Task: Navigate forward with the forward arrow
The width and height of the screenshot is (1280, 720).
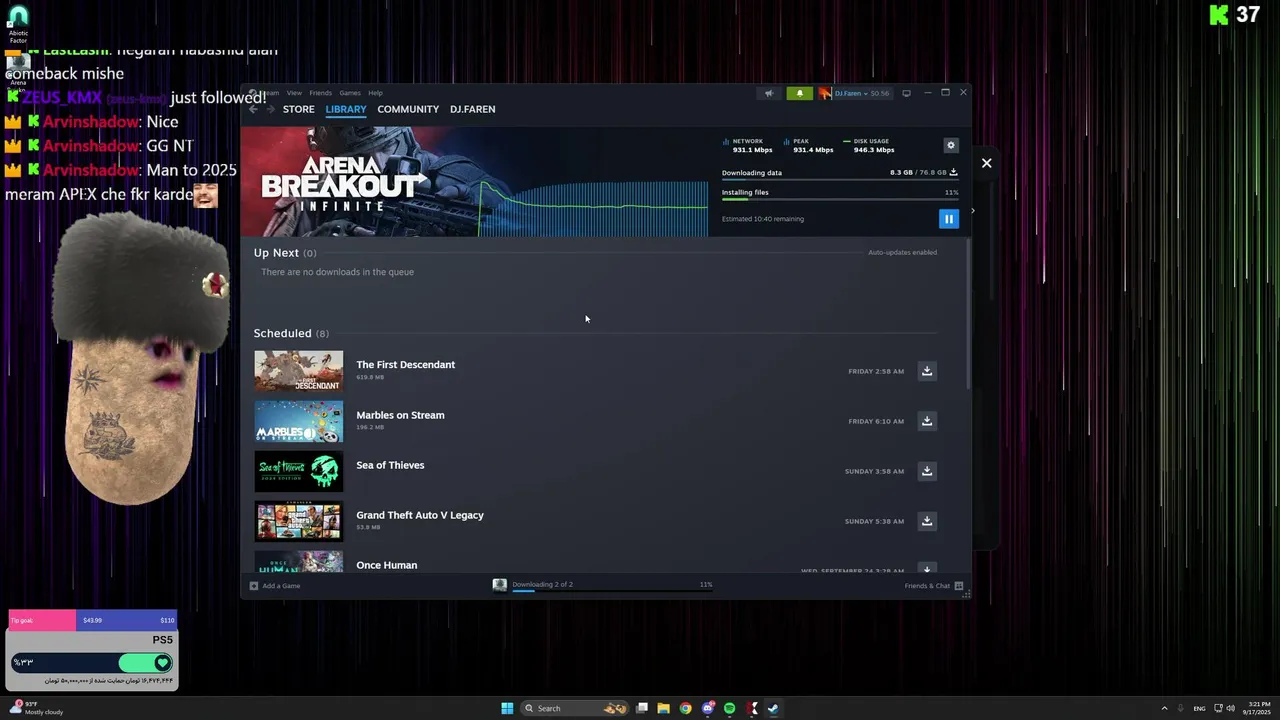Action: 271,109
